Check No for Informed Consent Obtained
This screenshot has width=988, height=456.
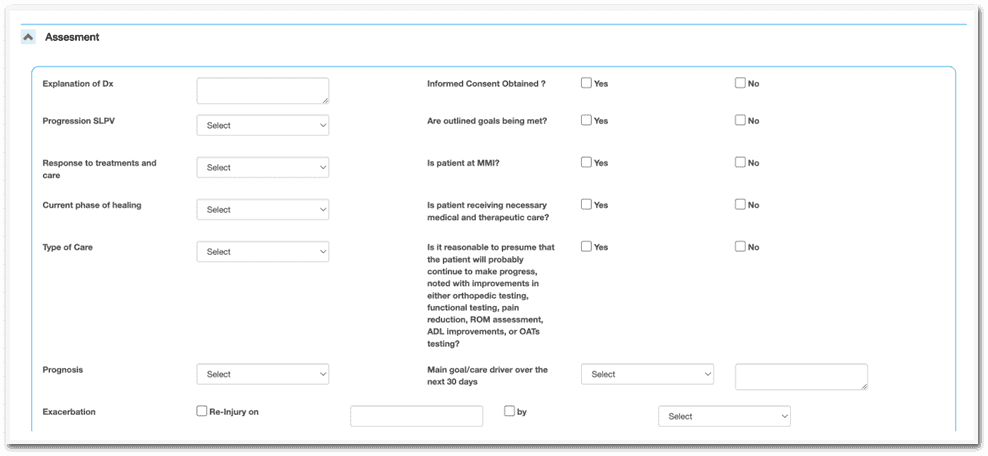[x=741, y=83]
